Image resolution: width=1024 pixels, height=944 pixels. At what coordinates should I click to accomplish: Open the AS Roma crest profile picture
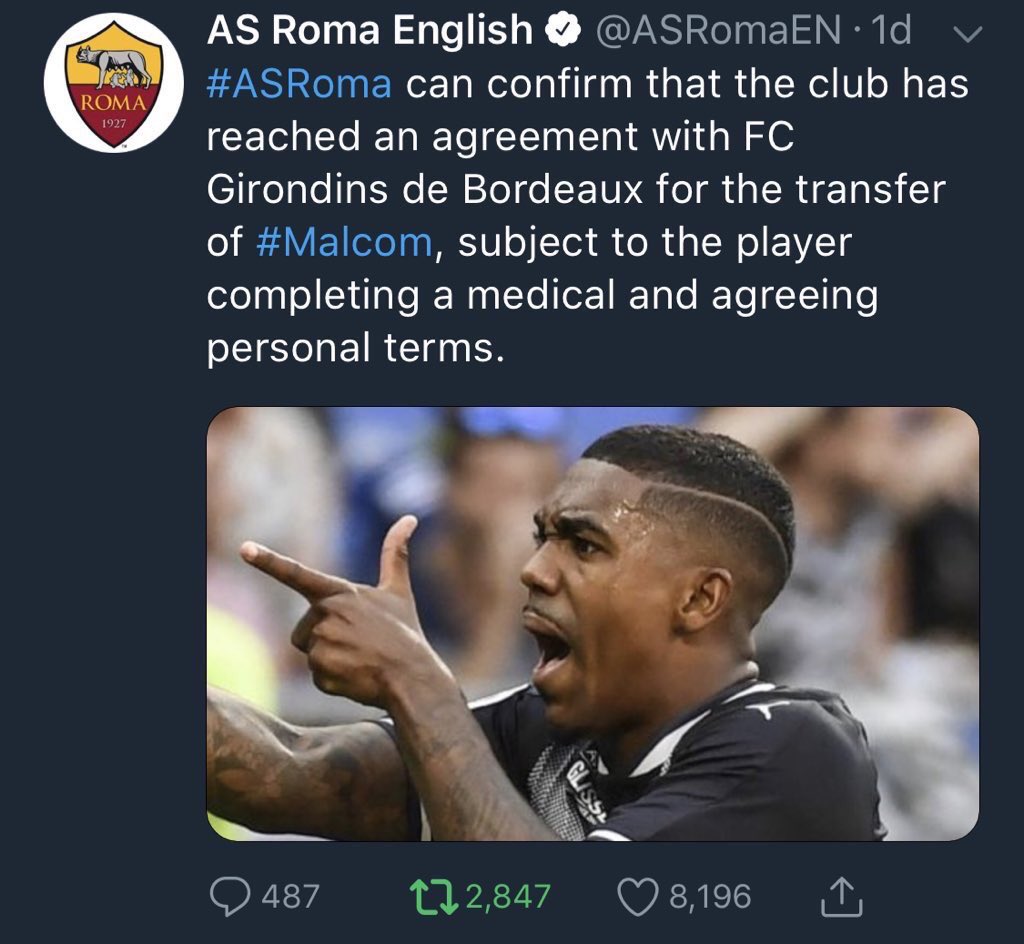click(114, 83)
